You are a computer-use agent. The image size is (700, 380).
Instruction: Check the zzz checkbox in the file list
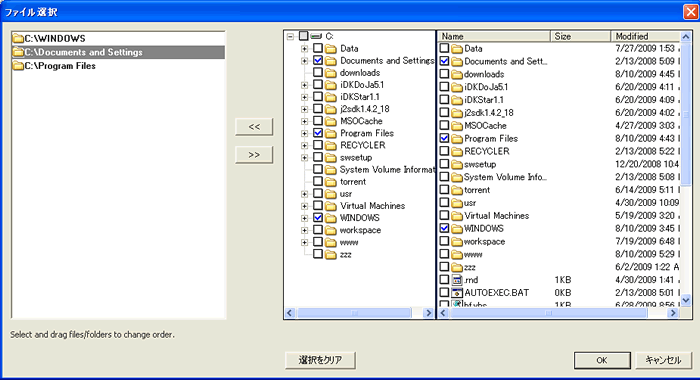(x=444, y=267)
